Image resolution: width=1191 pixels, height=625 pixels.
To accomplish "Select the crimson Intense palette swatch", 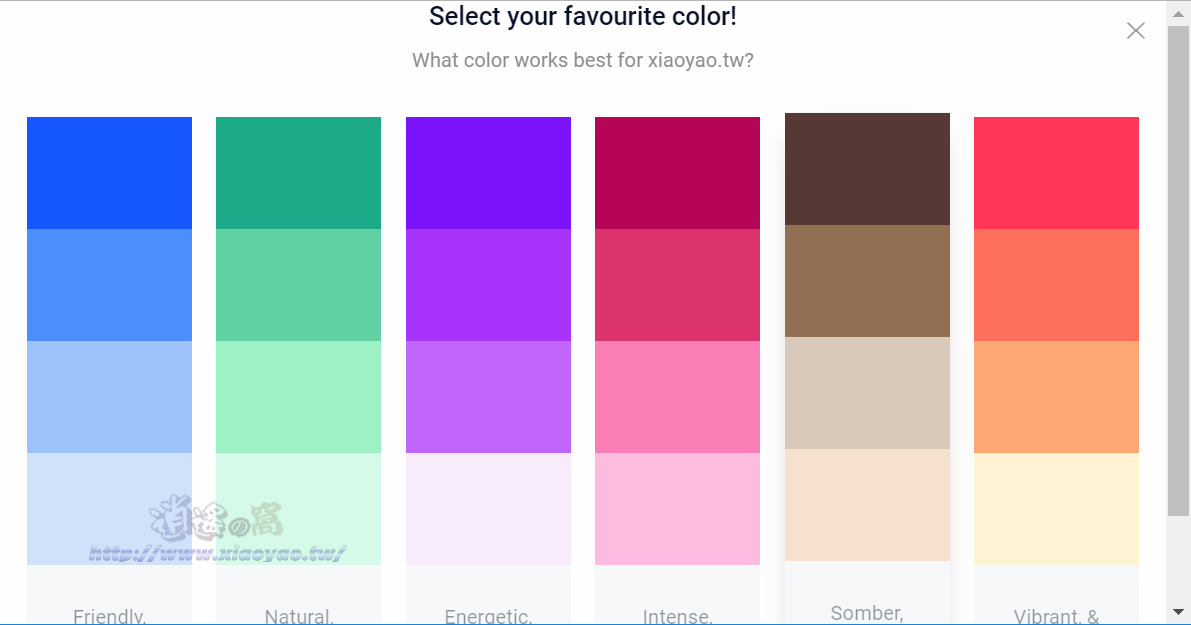I will point(678,173).
